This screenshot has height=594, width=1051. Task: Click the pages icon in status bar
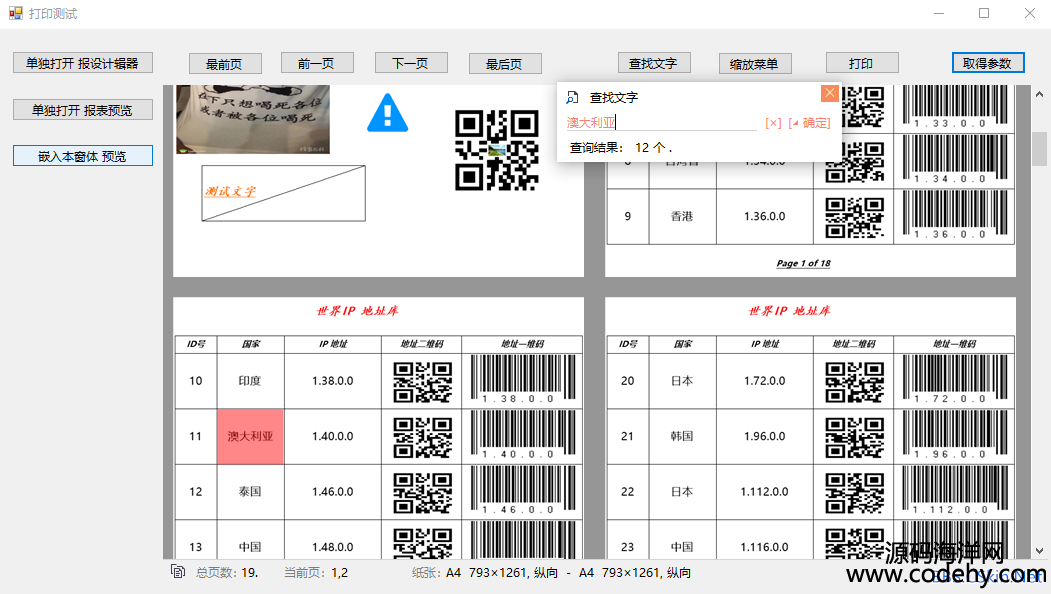pos(178,572)
